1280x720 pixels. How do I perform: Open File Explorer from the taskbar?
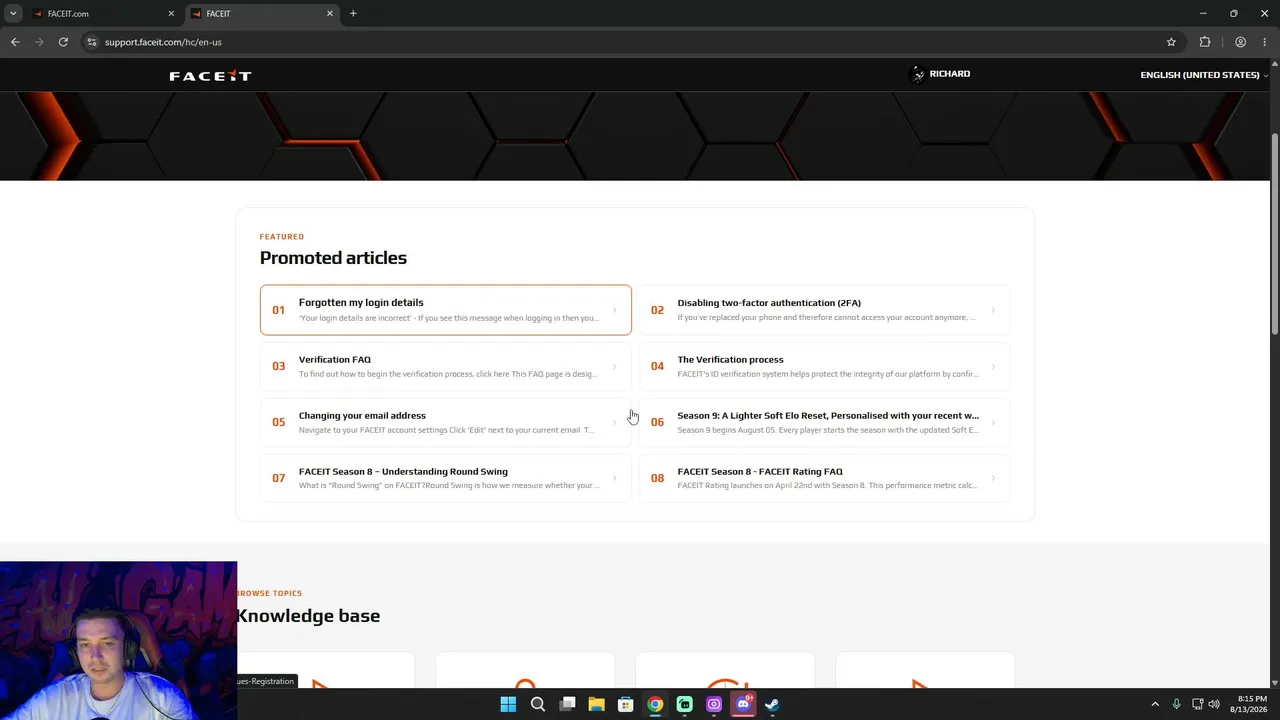tap(596, 704)
